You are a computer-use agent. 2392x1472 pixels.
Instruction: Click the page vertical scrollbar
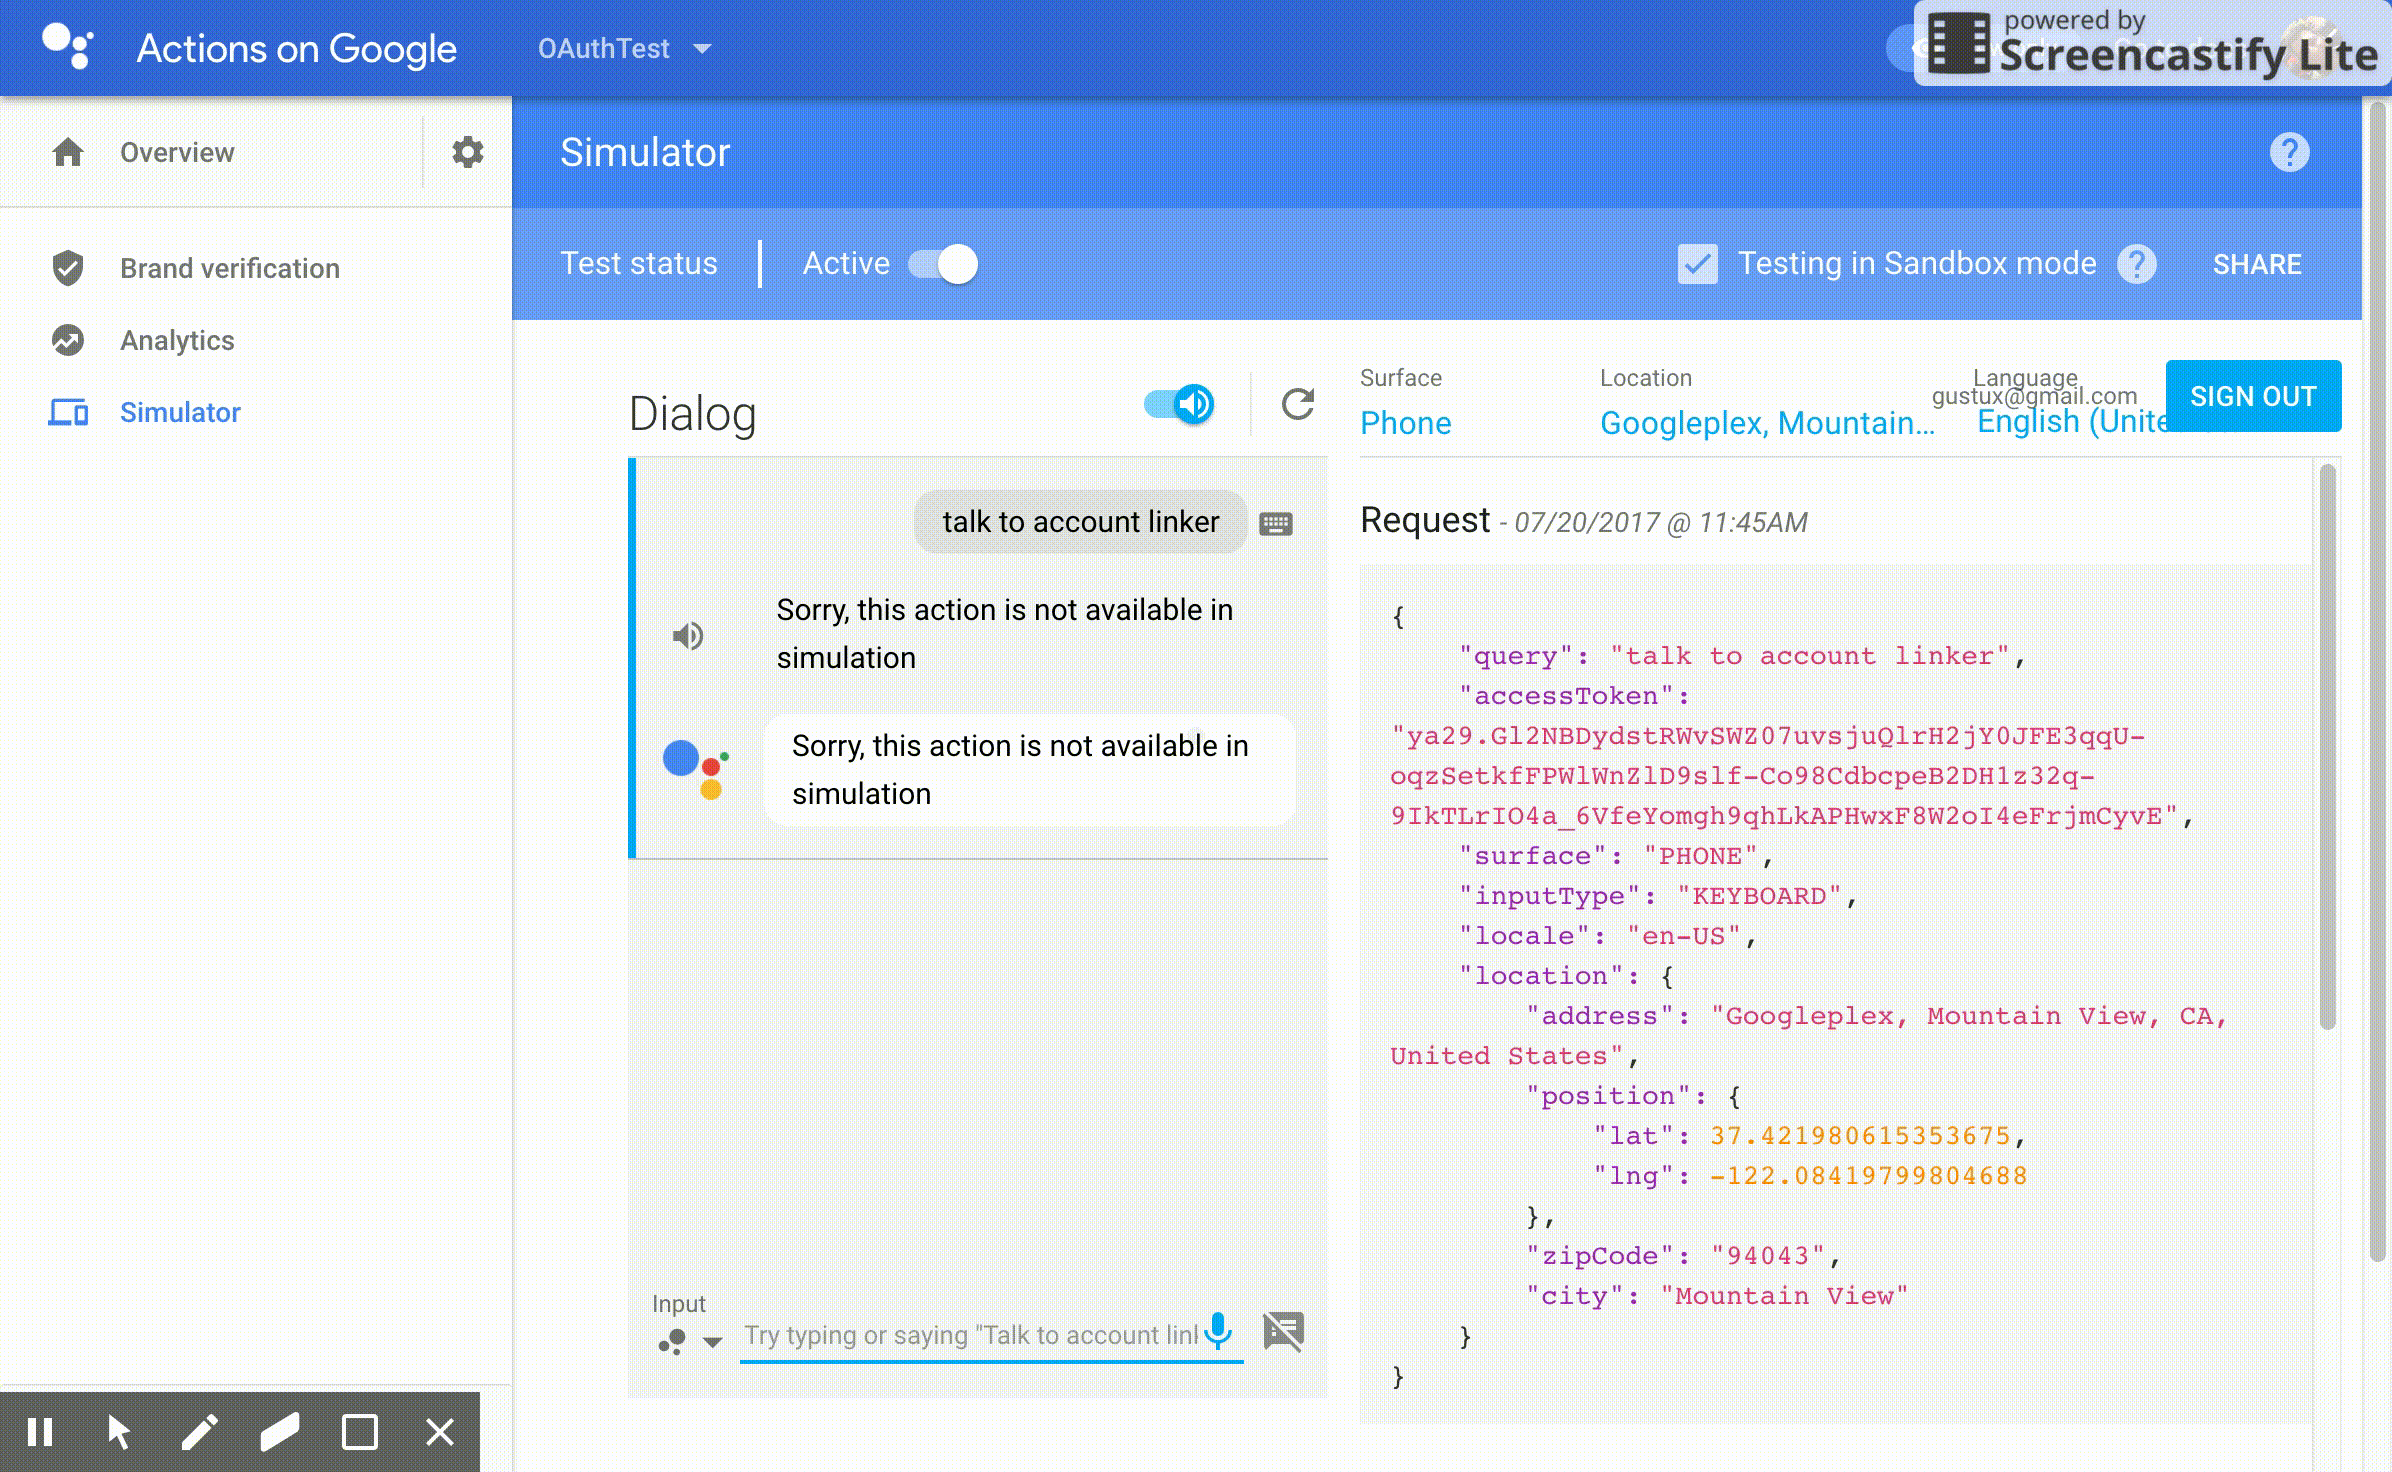pyautogui.click(x=2377, y=680)
